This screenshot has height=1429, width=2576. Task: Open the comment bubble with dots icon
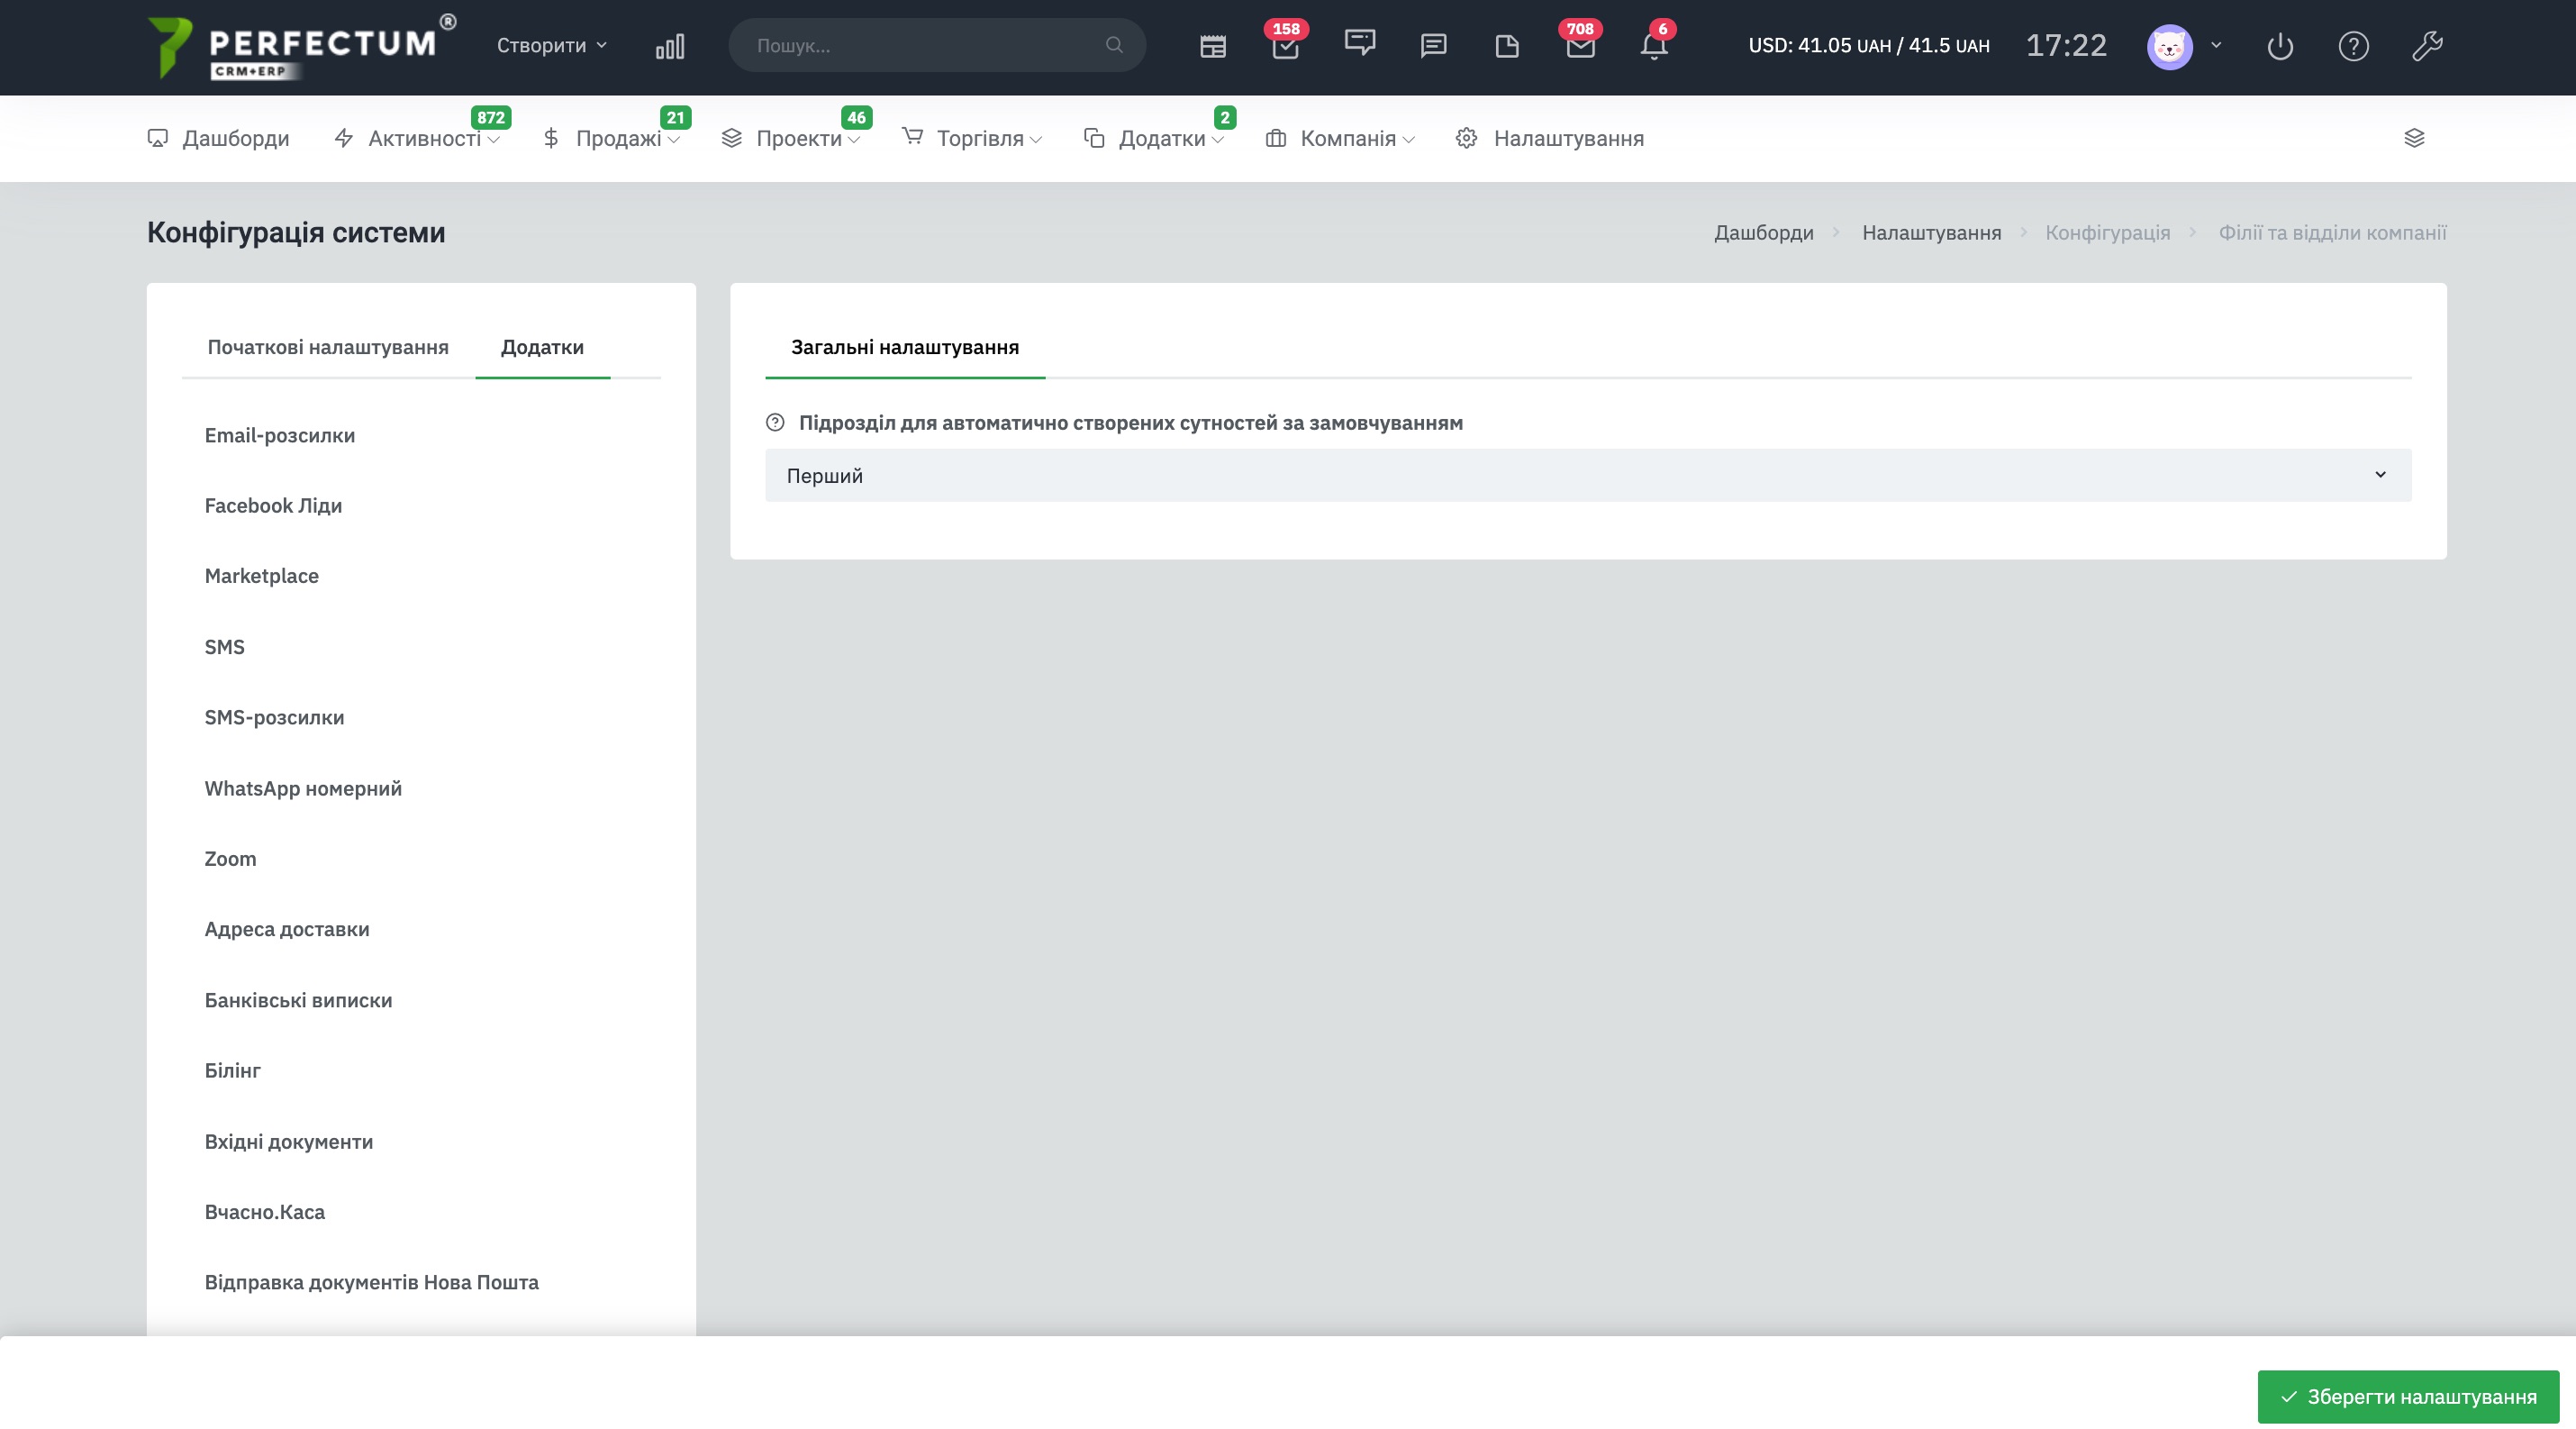coord(1360,43)
